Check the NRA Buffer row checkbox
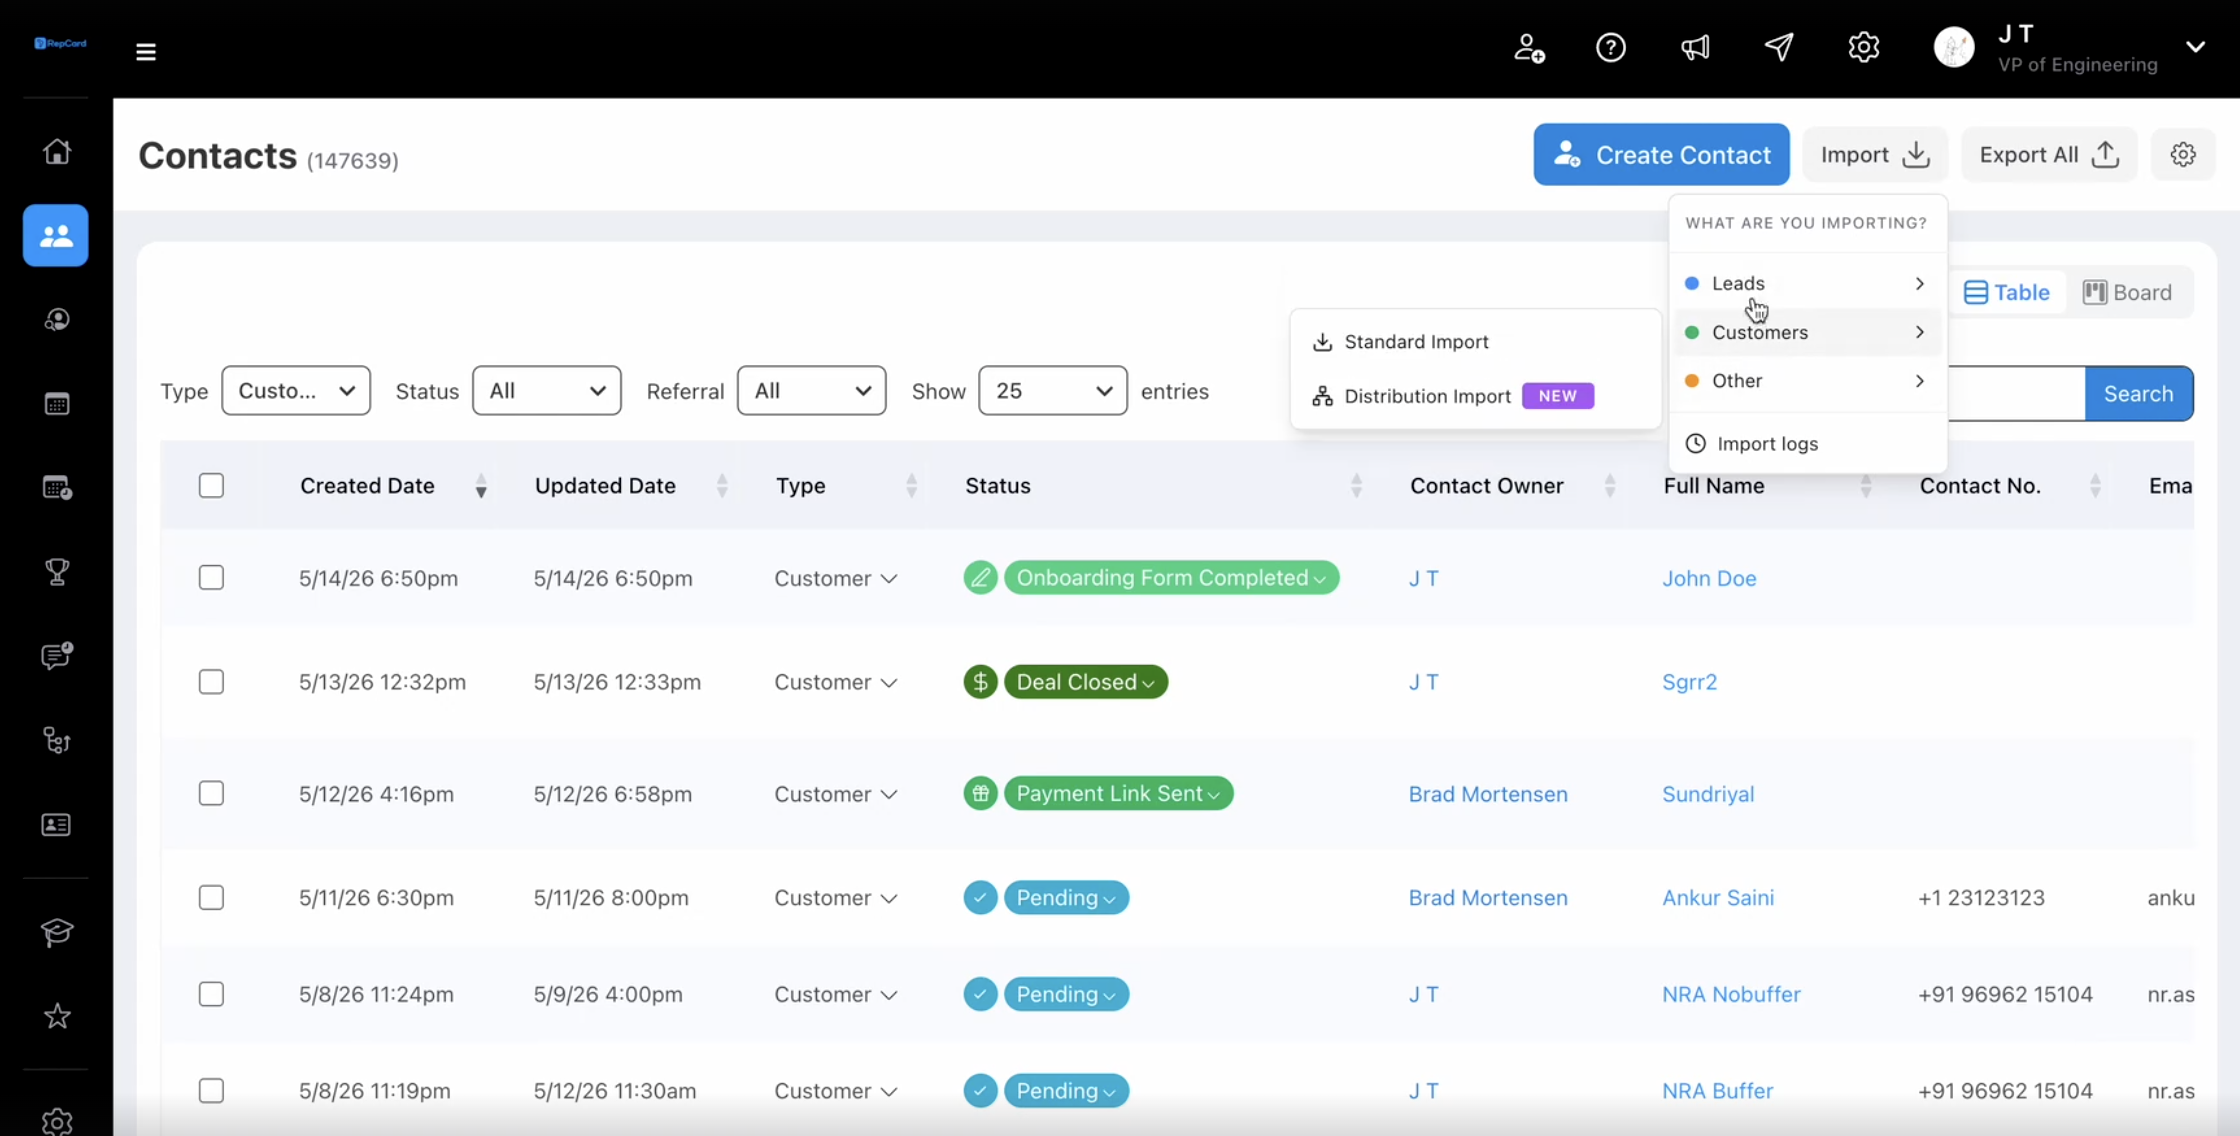The width and height of the screenshot is (2240, 1136). click(x=211, y=1090)
